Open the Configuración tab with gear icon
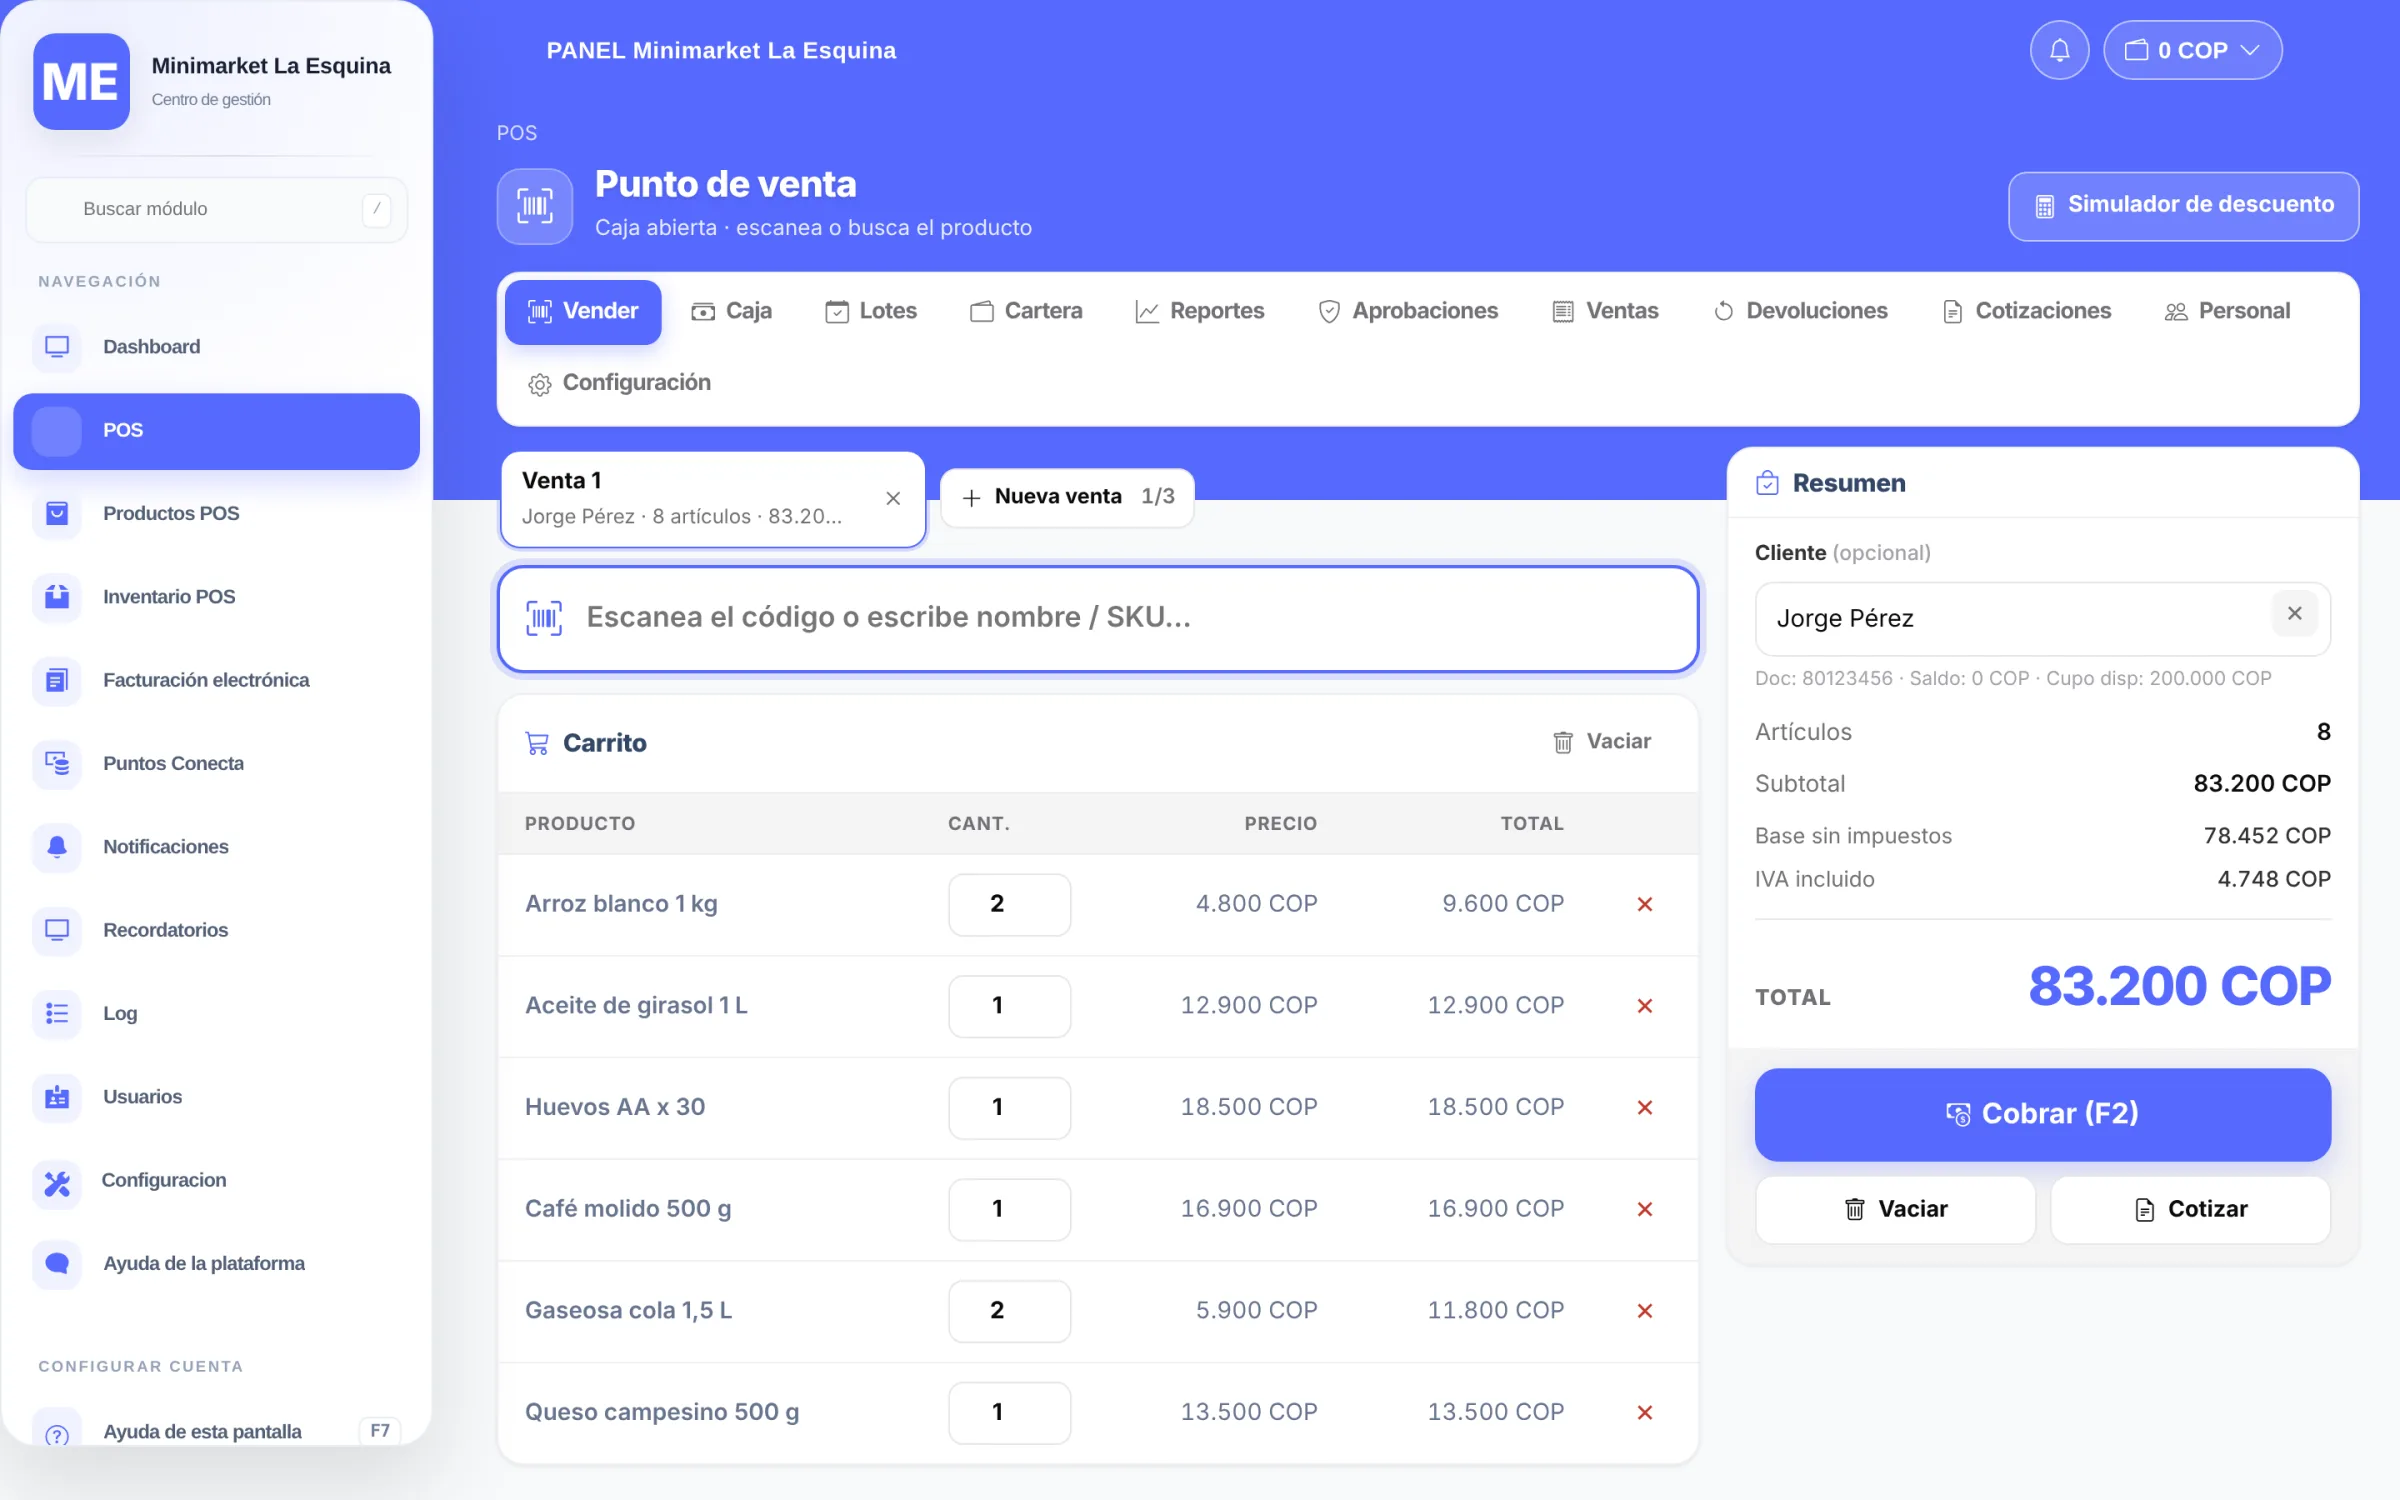Viewport: 2400px width, 1500px height. [x=619, y=383]
